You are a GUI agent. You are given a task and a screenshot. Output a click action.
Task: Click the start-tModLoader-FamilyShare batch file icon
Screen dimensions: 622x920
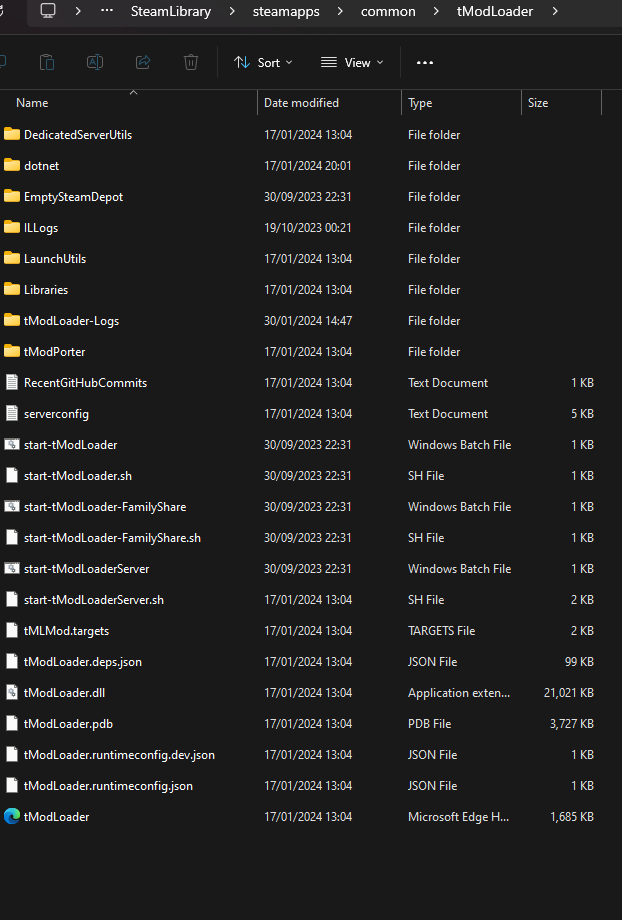click(x=12, y=507)
